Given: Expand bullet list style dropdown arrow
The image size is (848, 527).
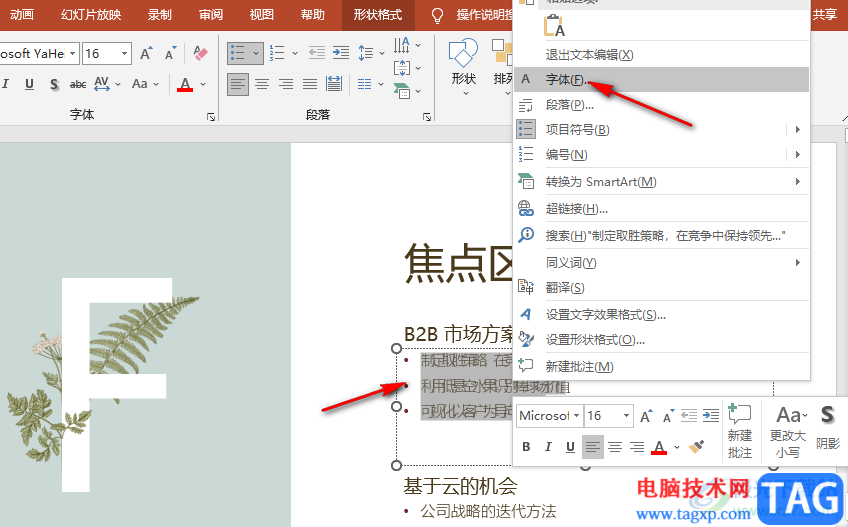Looking at the screenshot, I should click(x=256, y=53).
